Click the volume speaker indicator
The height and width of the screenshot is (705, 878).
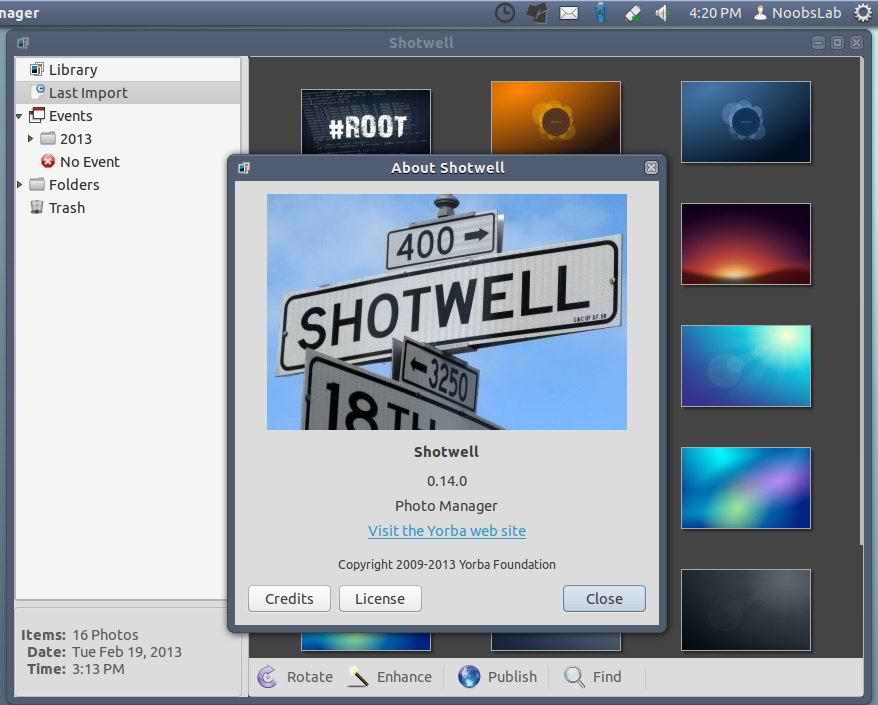[x=662, y=13]
